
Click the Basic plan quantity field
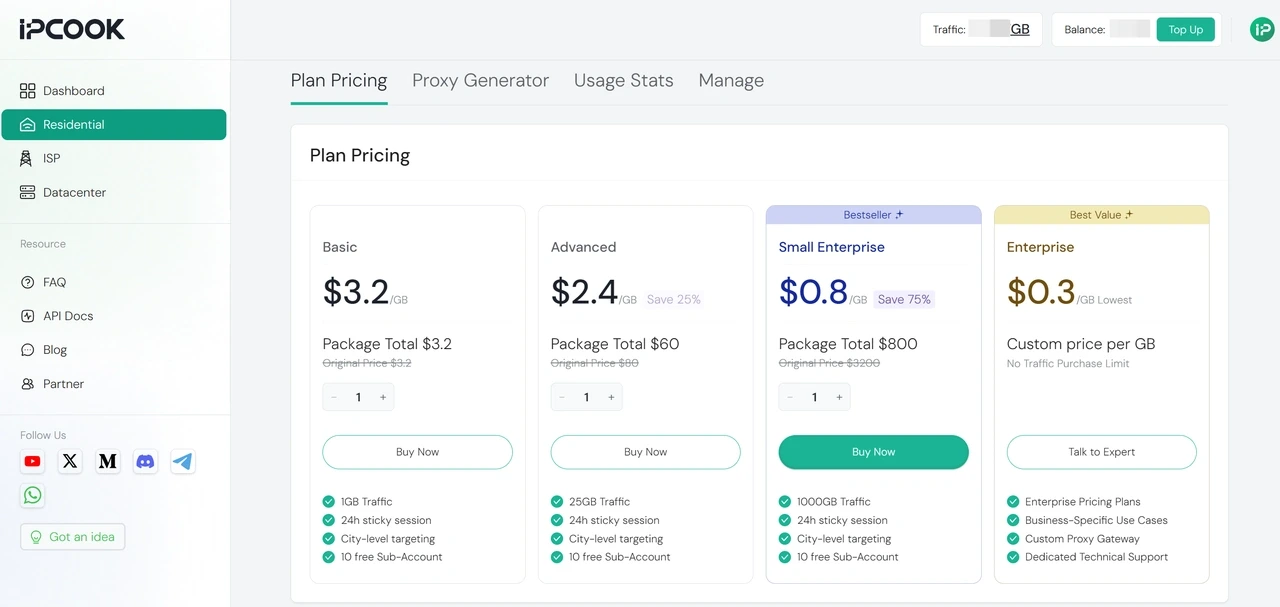tap(358, 397)
